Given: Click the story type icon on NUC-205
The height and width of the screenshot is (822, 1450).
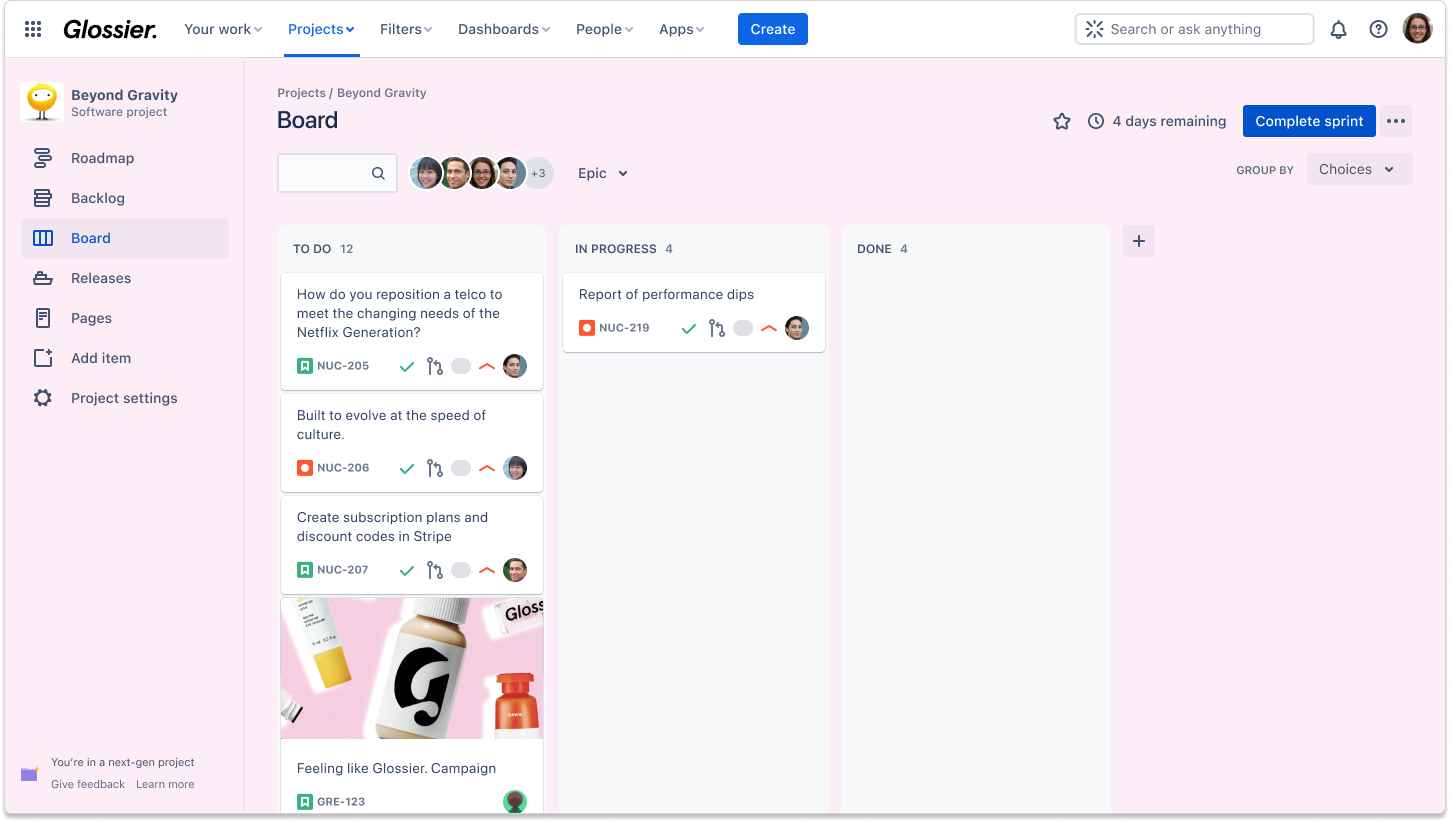Looking at the screenshot, I should [305, 366].
